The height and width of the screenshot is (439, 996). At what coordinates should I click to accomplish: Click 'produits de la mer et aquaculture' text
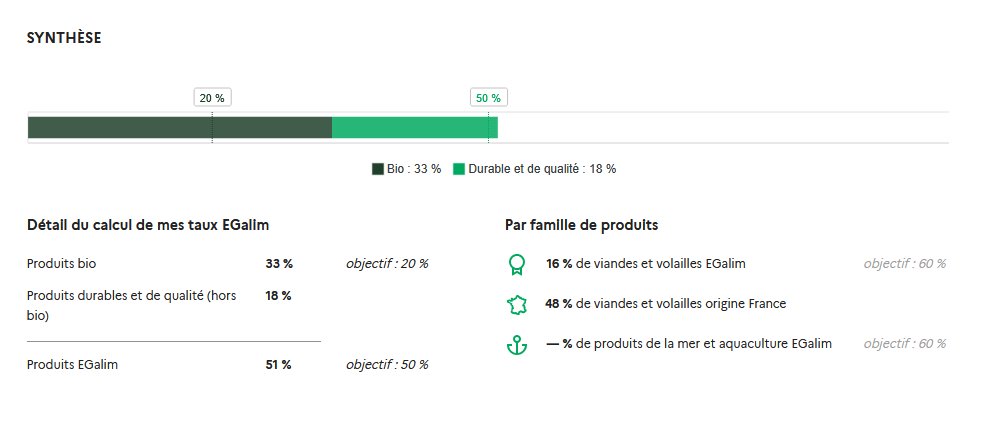point(704,344)
